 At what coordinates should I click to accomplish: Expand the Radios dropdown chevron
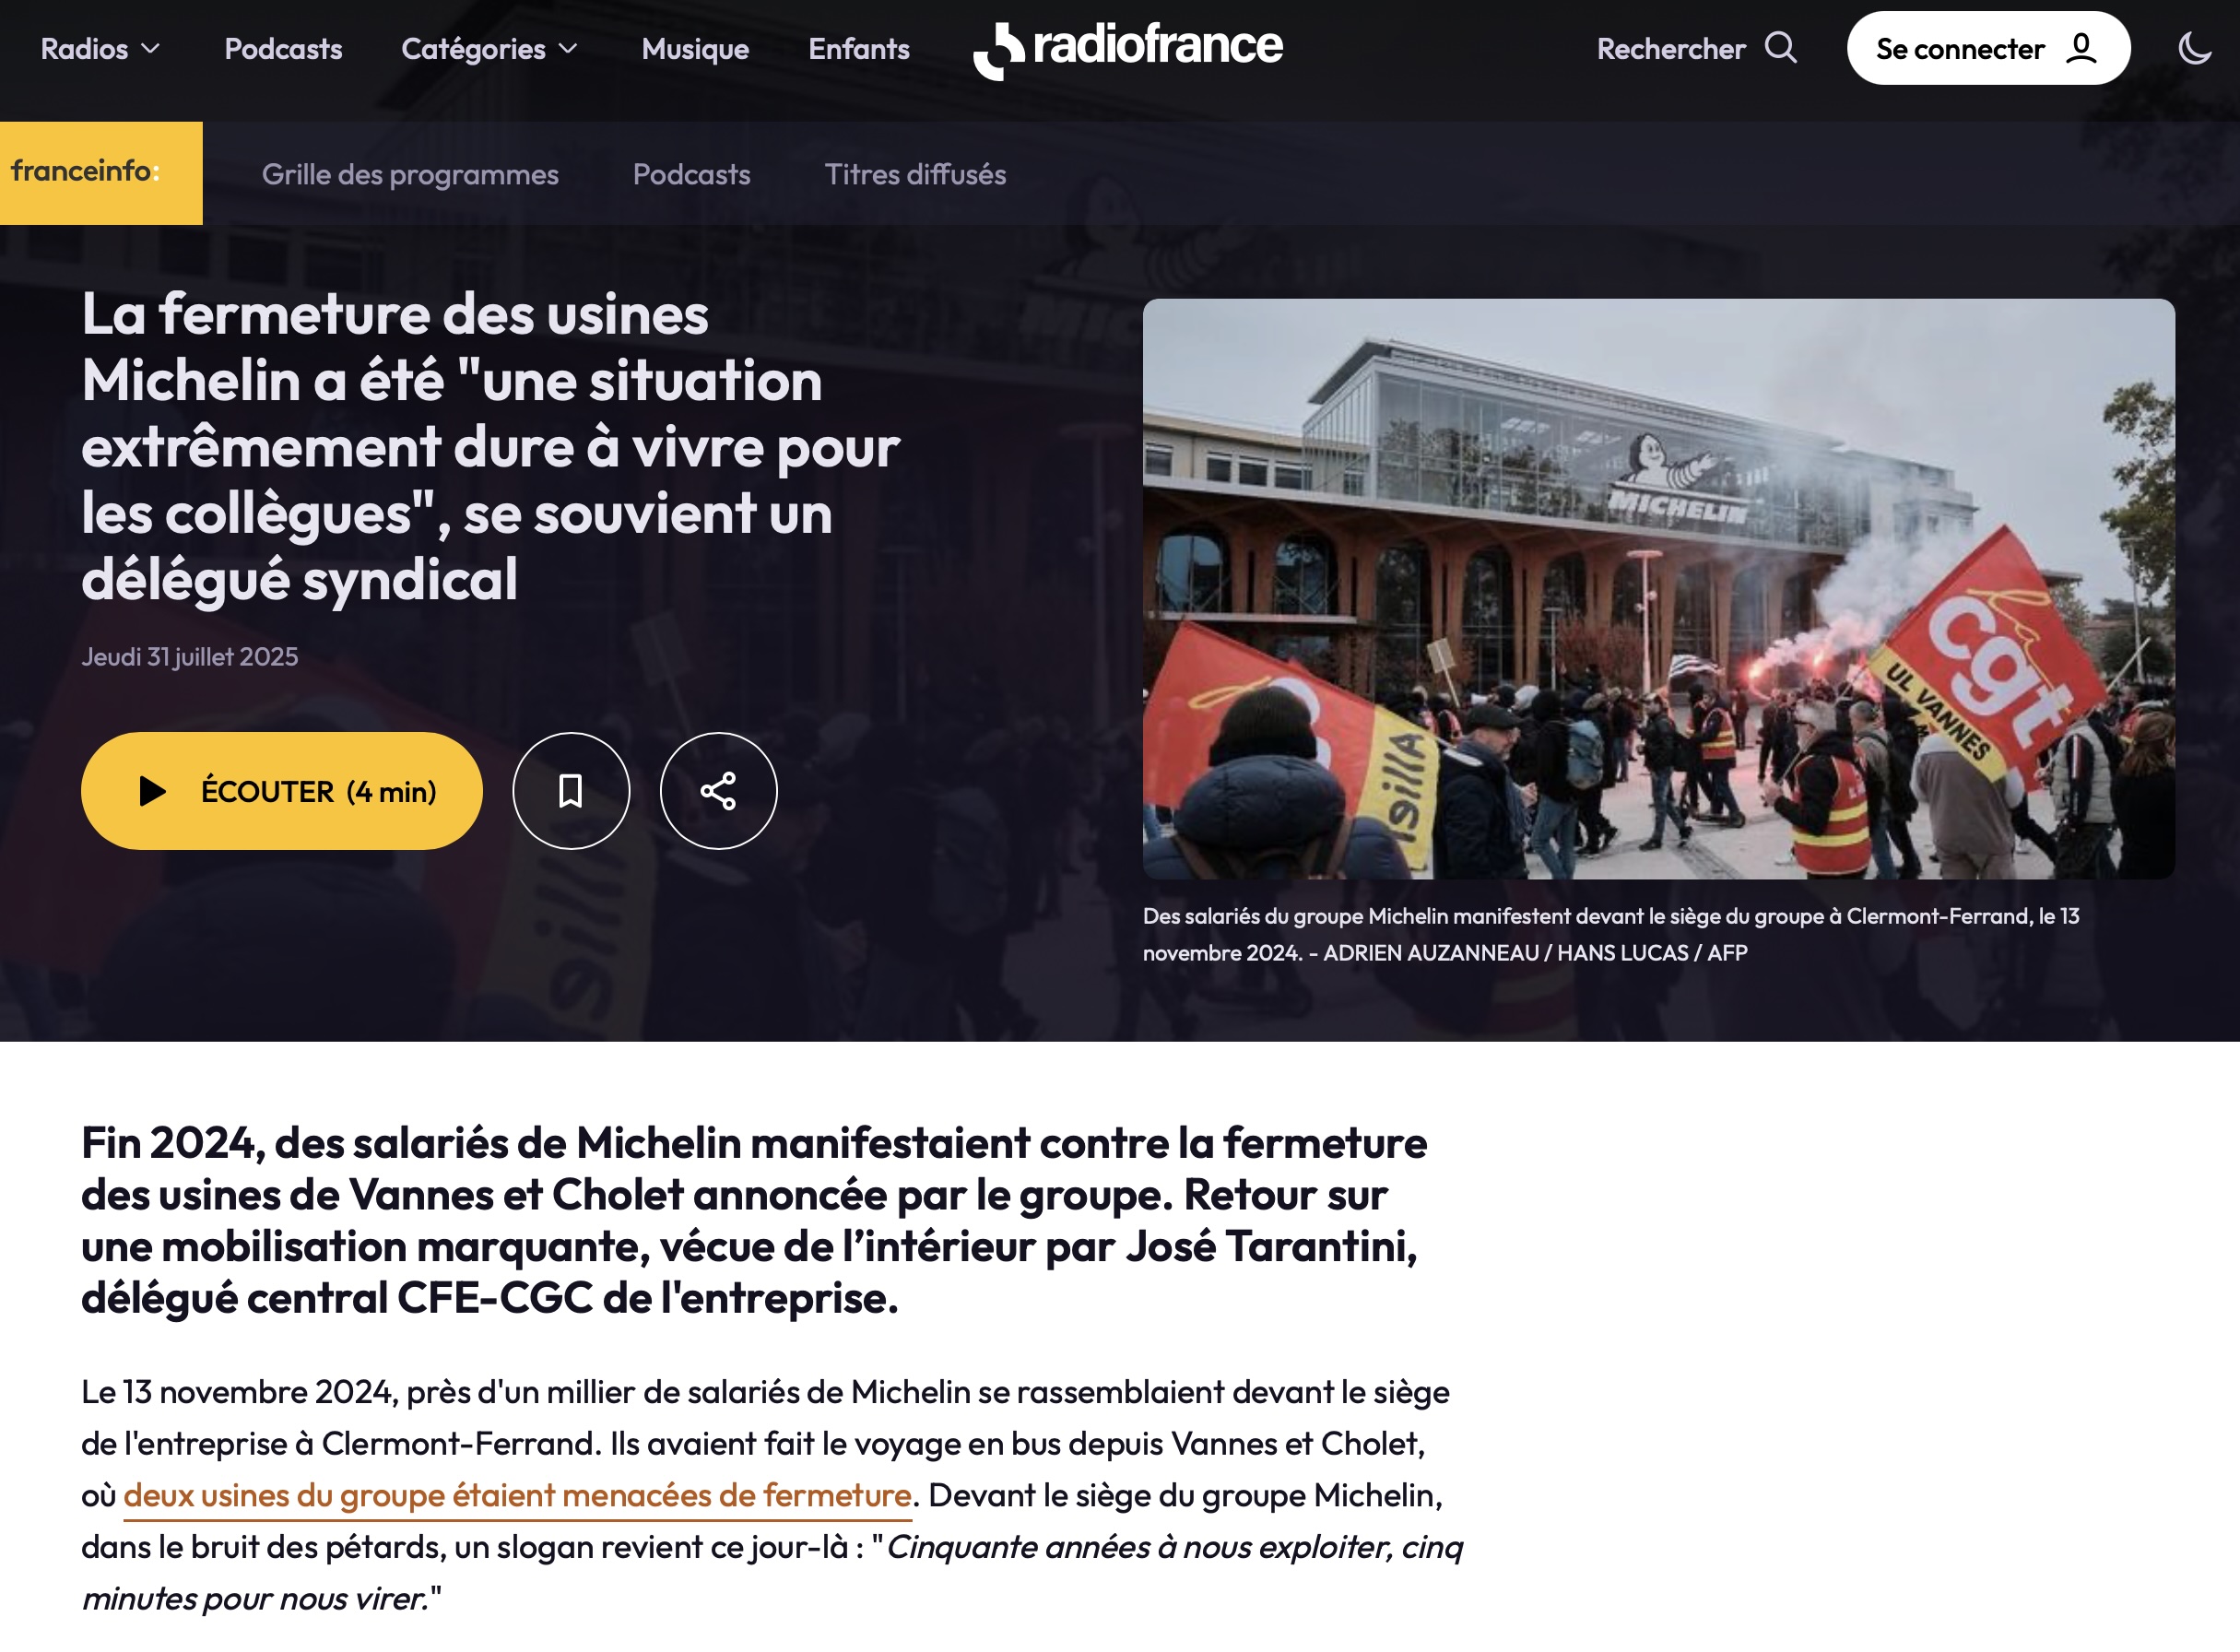(x=151, y=48)
